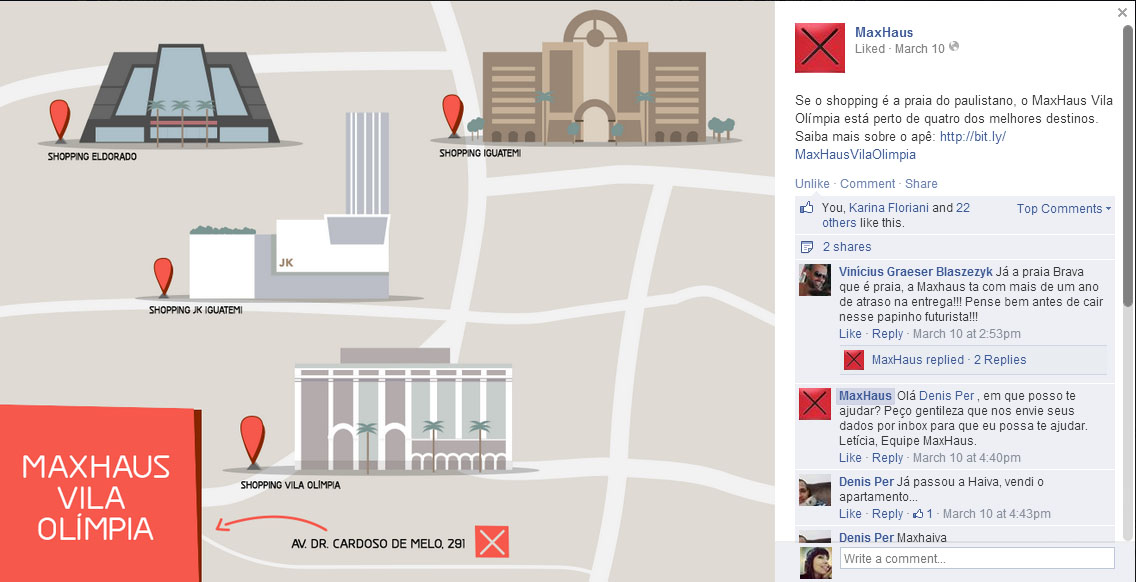1136x582 pixels.
Task: Open the March 10 at 4:43pm timestamp
Action: tap(997, 514)
